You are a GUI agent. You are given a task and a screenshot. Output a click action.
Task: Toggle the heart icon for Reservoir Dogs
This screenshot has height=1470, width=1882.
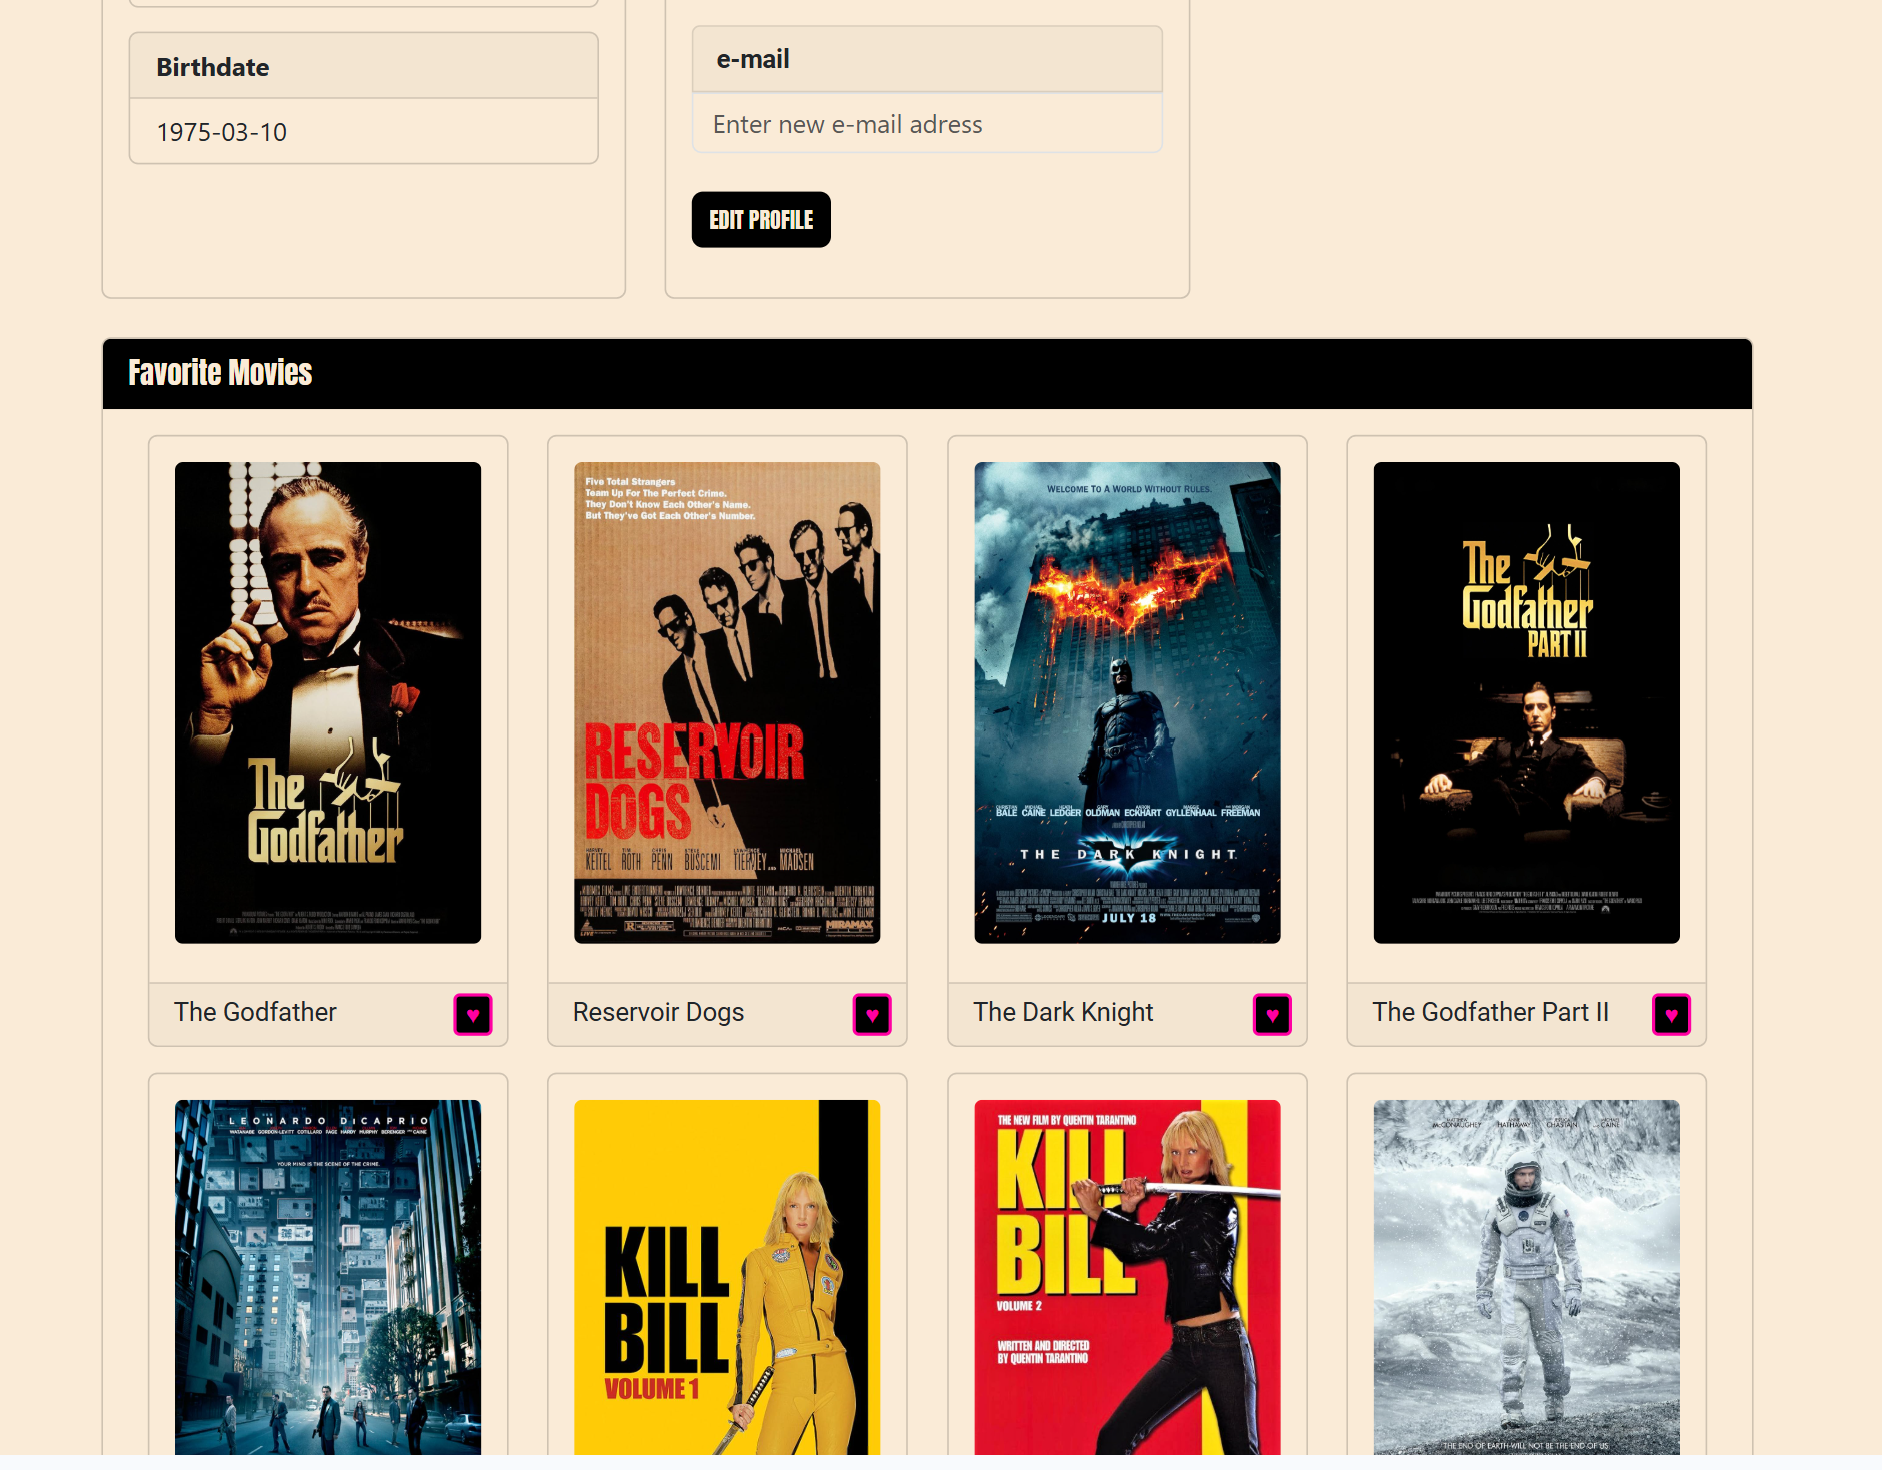point(872,1014)
